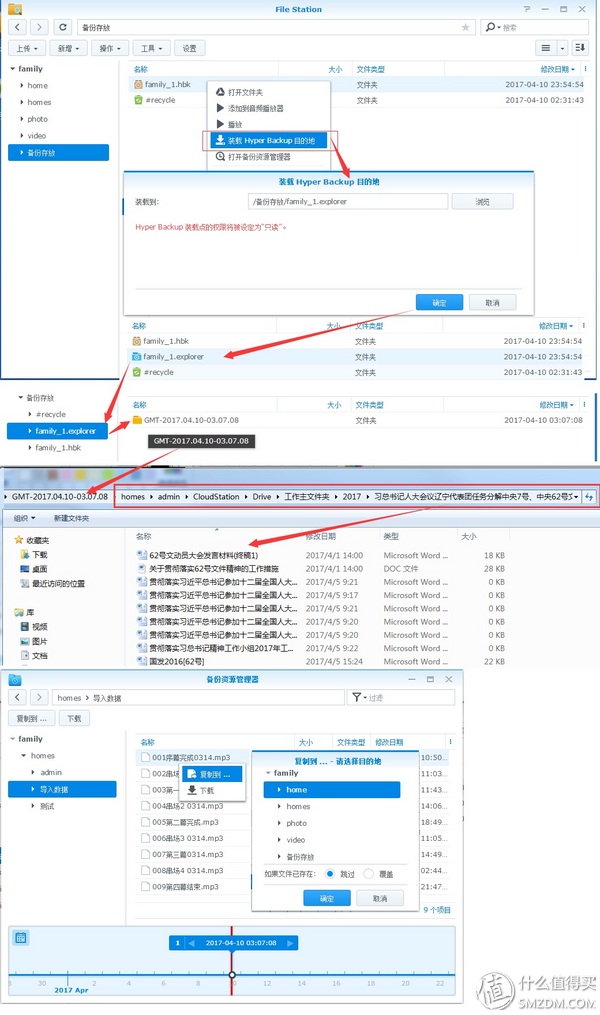
Task: Choose 装载 Hyper Backup 目的地 menu entry
Action: pyautogui.click(x=270, y=140)
